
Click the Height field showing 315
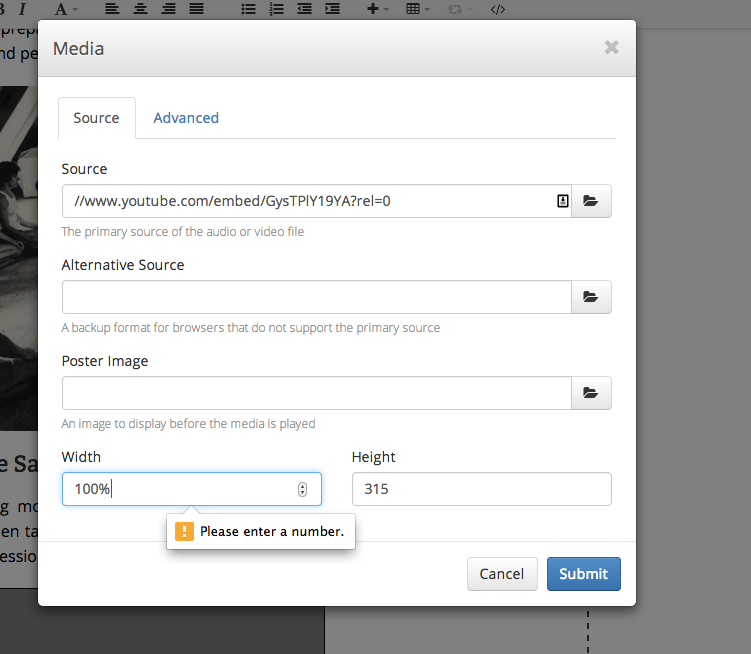click(481, 490)
